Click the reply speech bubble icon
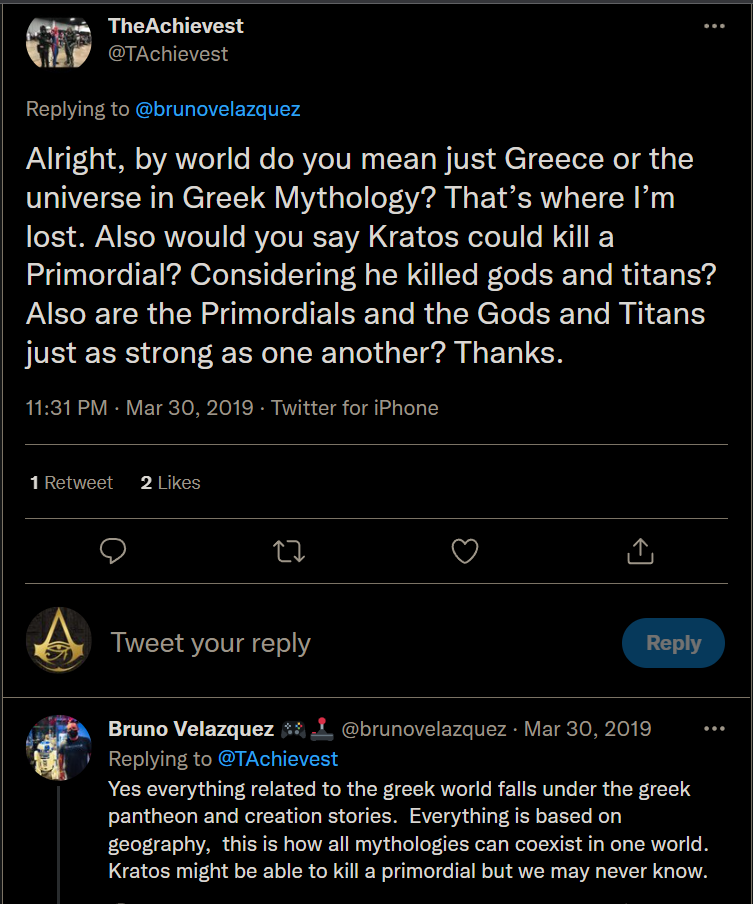Screen dimensions: 753x904 (x=114, y=551)
